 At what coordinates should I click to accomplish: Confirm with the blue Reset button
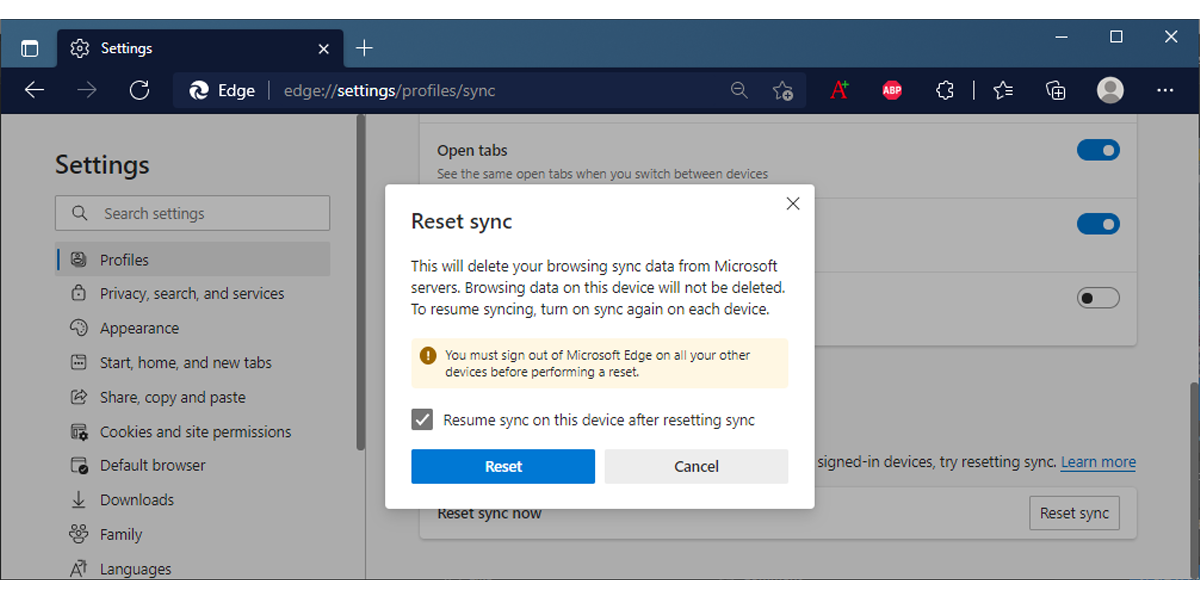503,467
